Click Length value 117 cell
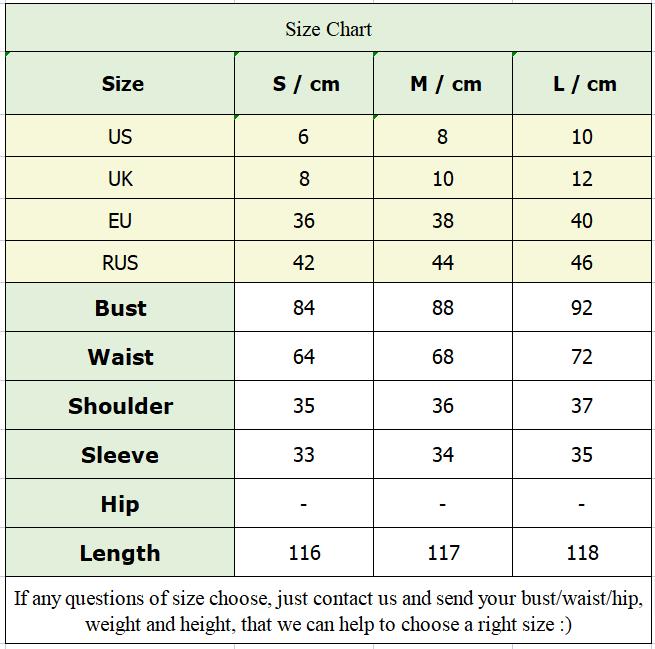Screen dimensions: 655x649 [x=443, y=553]
